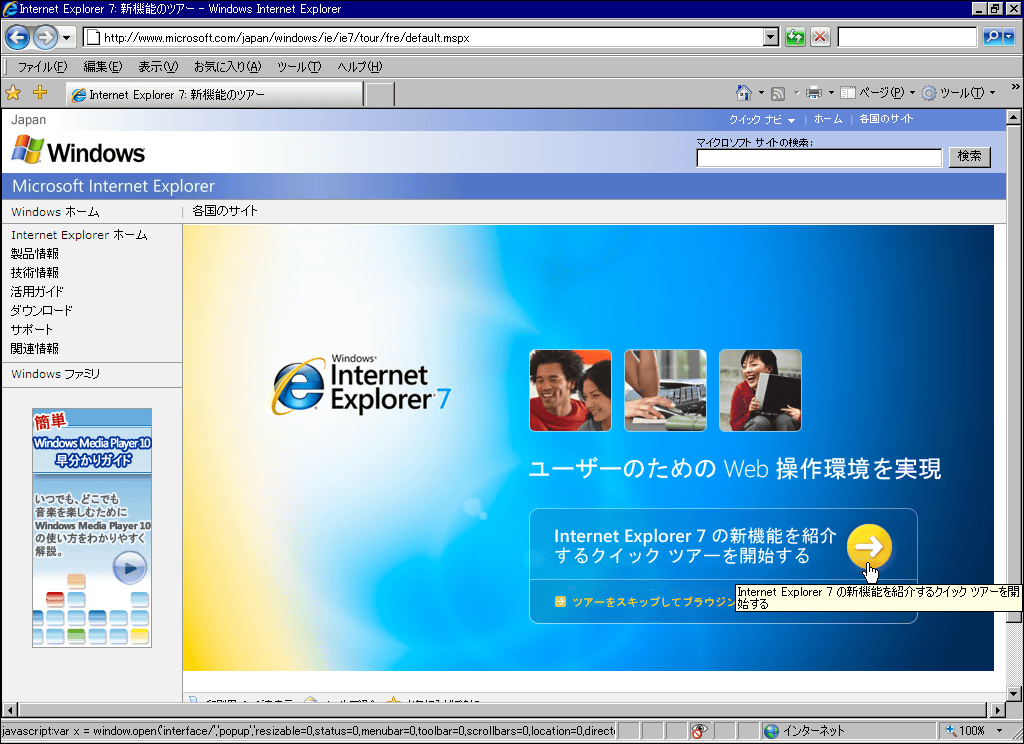Click the photo of woman with laptop
Screen dimensions: 1024x744
(760, 391)
